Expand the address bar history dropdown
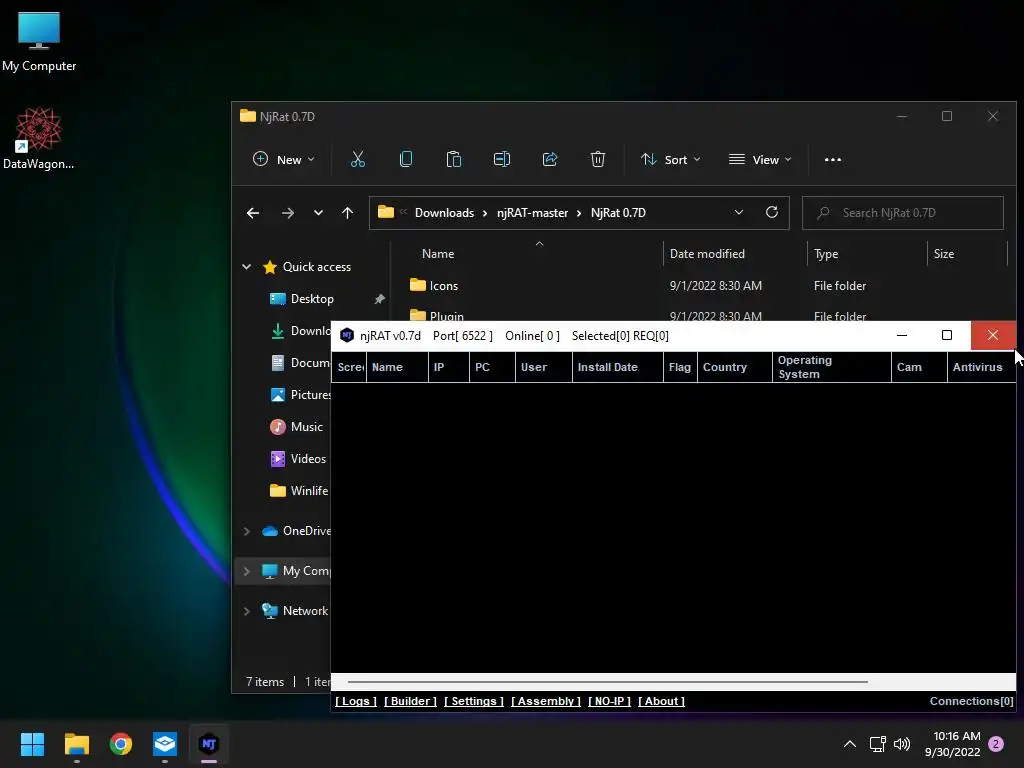The height and width of the screenshot is (768, 1024). [739, 212]
